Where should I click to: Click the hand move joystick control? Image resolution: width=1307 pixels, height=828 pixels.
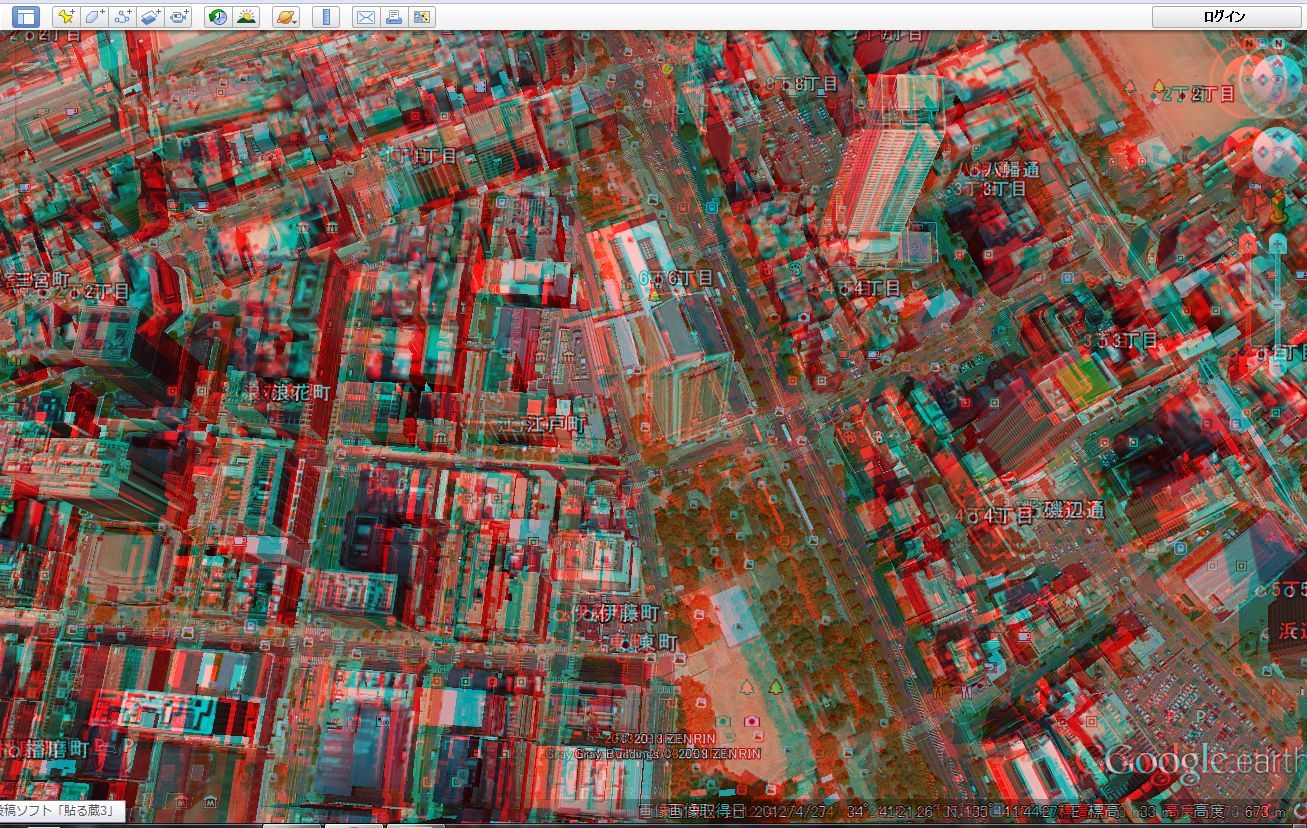pyautogui.click(x=1277, y=153)
